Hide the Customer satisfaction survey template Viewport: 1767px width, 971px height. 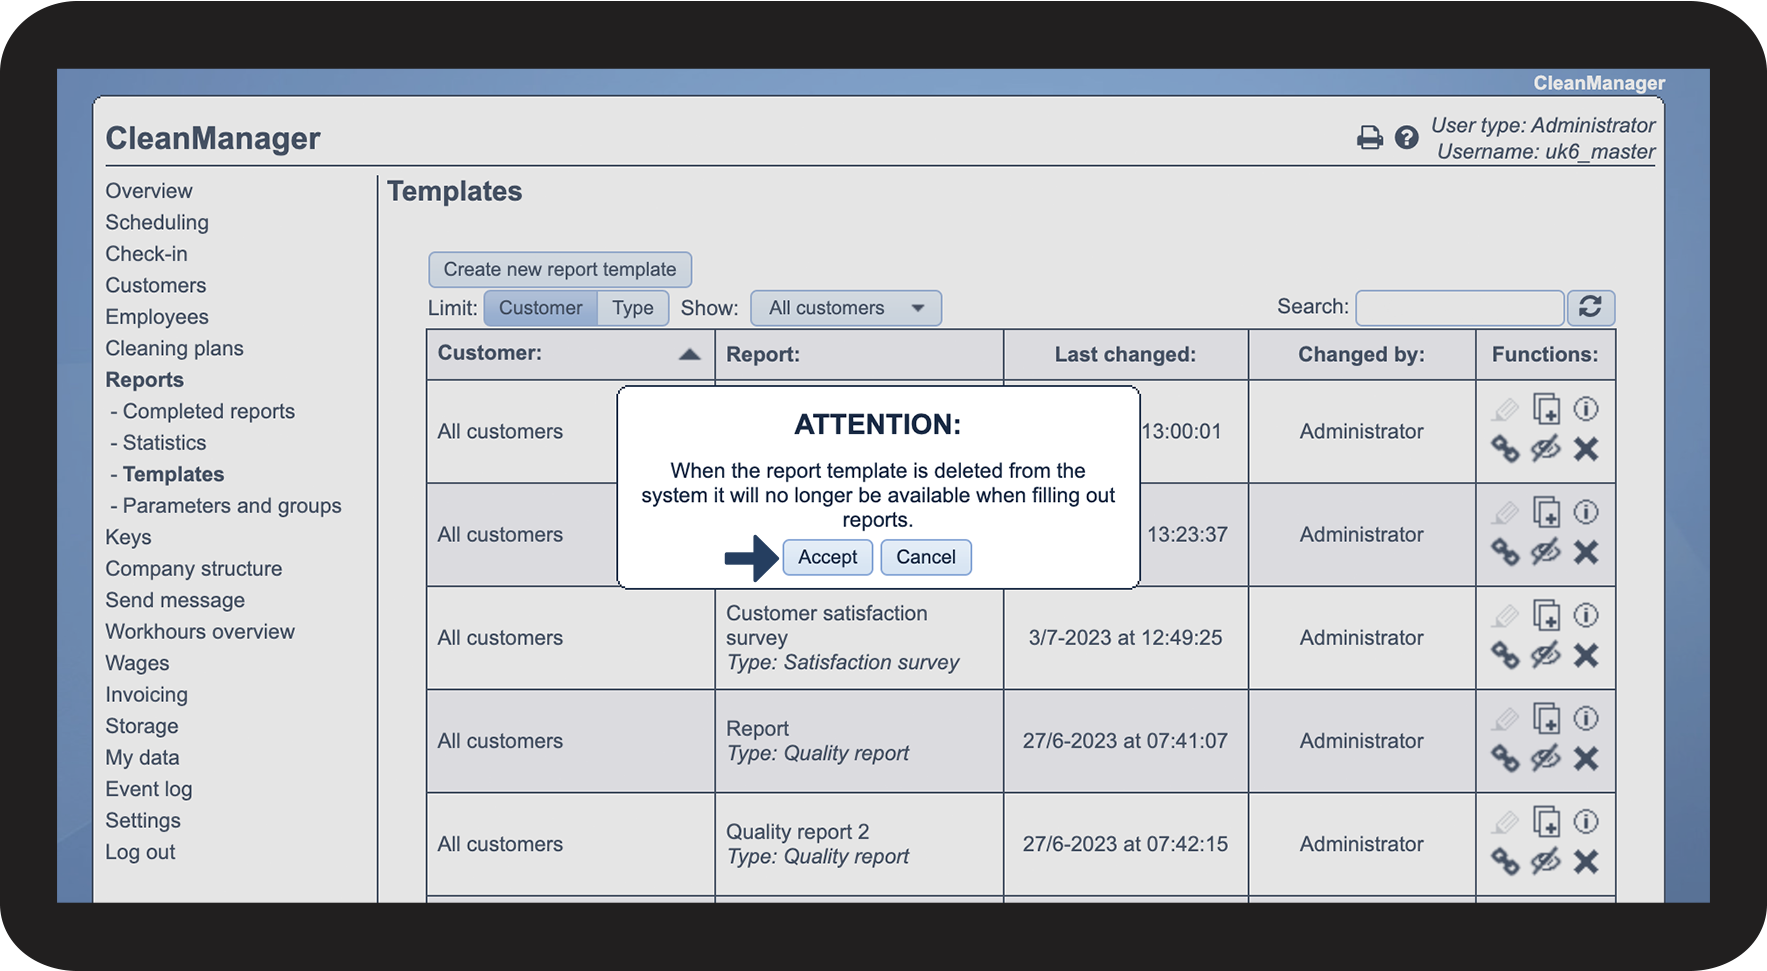pyautogui.click(x=1546, y=655)
